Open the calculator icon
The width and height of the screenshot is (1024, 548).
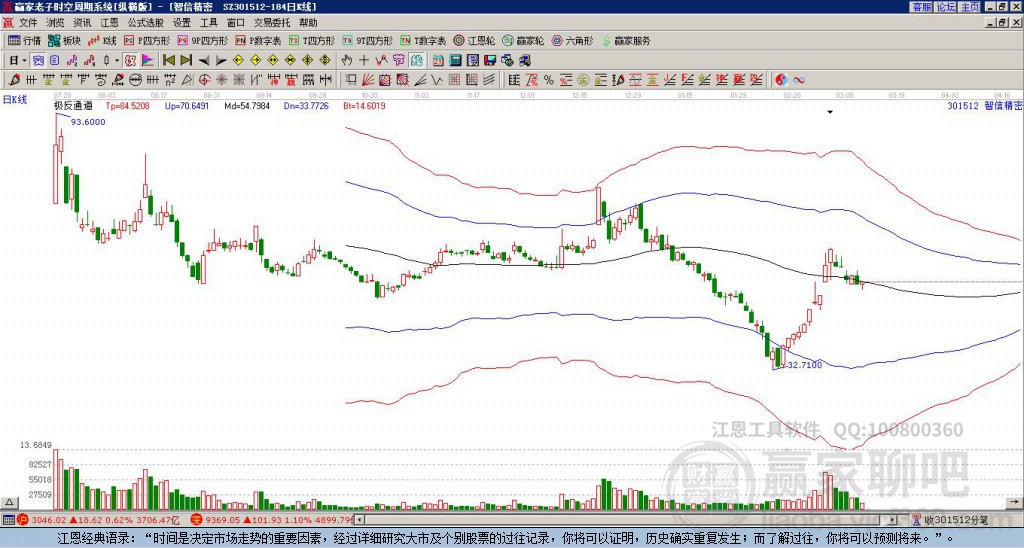pyautogui.click(x=455, y=61)
